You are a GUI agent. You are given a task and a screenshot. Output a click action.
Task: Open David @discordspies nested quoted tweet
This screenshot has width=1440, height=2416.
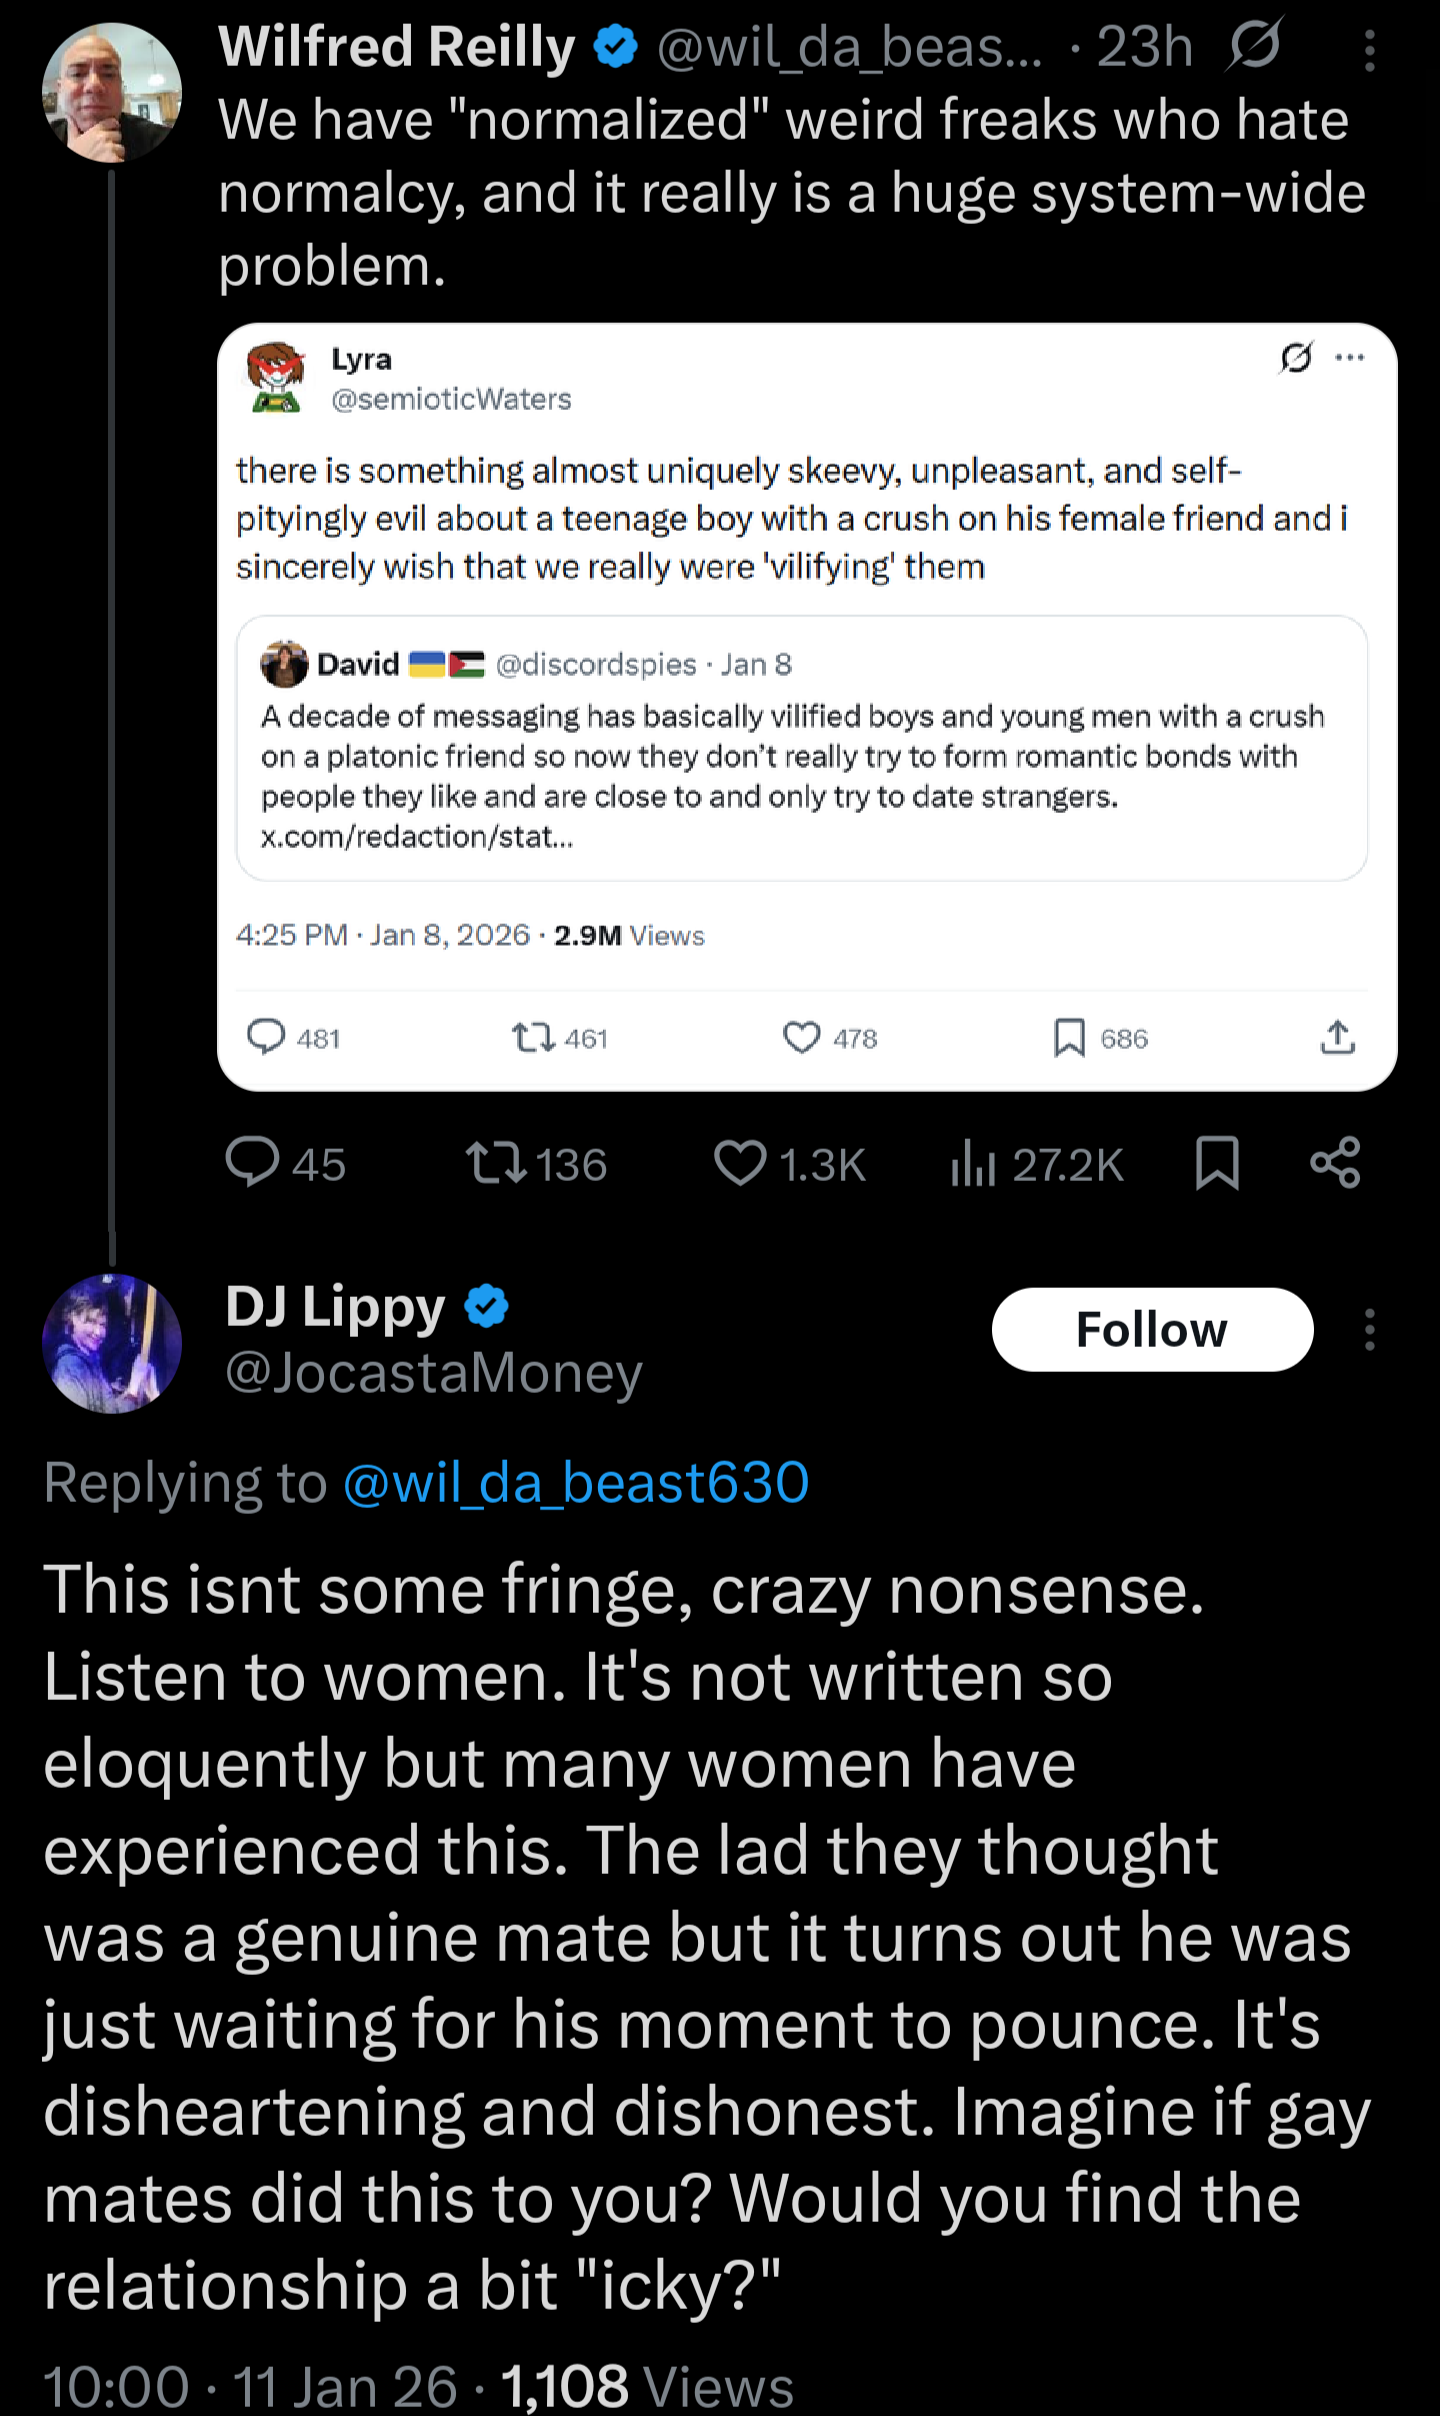802,748
